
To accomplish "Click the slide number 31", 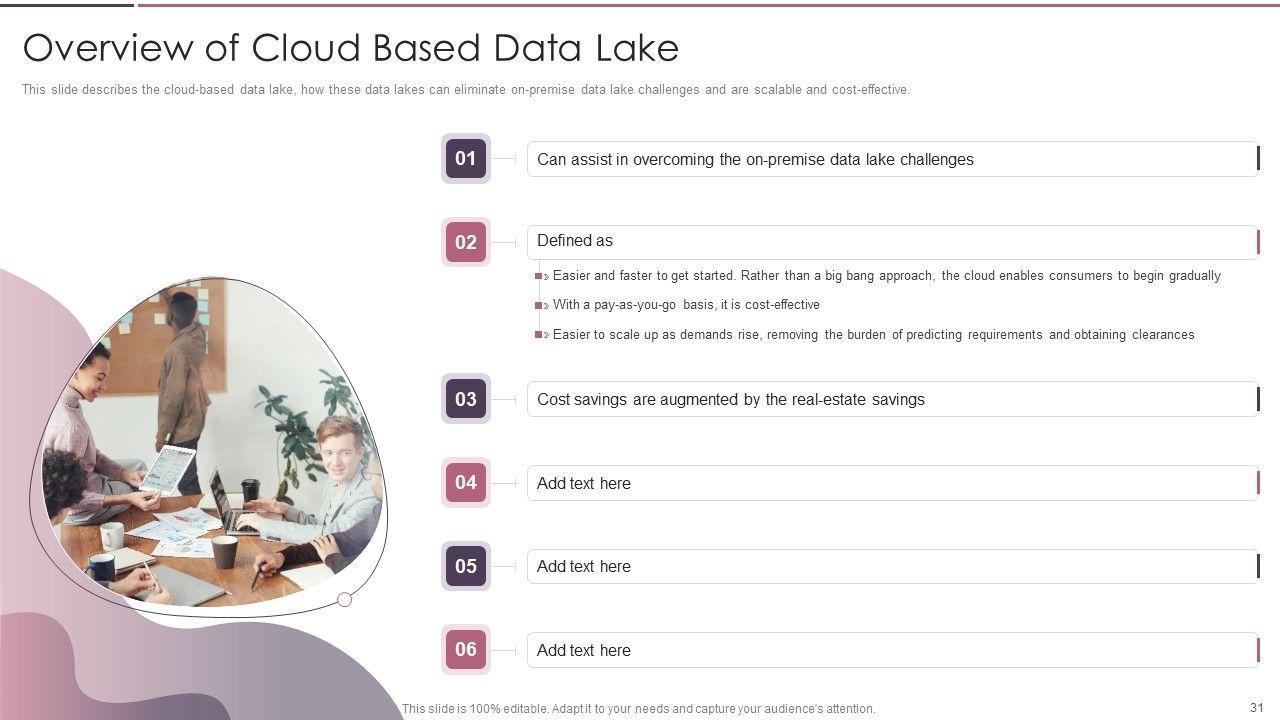I will point(1257,707).
